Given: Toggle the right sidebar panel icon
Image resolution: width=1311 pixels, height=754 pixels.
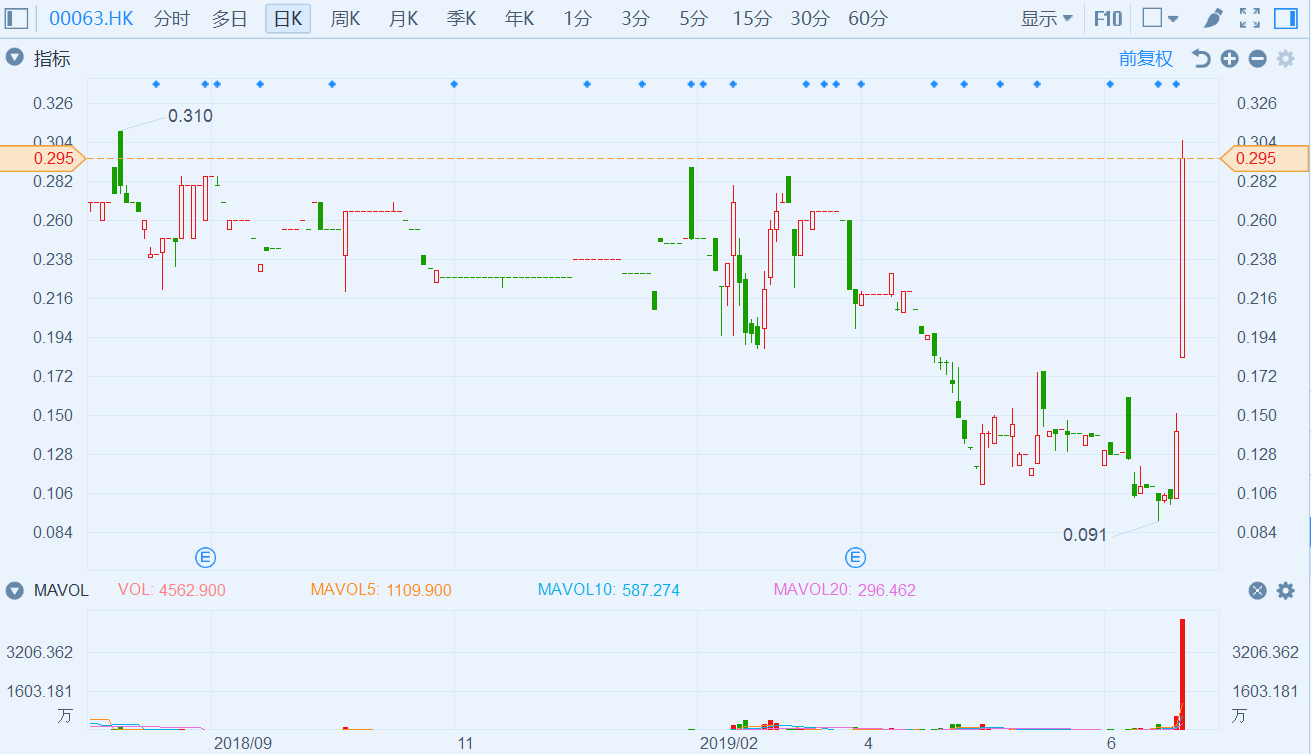Looking at the screenshot, I should click(1286, 18).
